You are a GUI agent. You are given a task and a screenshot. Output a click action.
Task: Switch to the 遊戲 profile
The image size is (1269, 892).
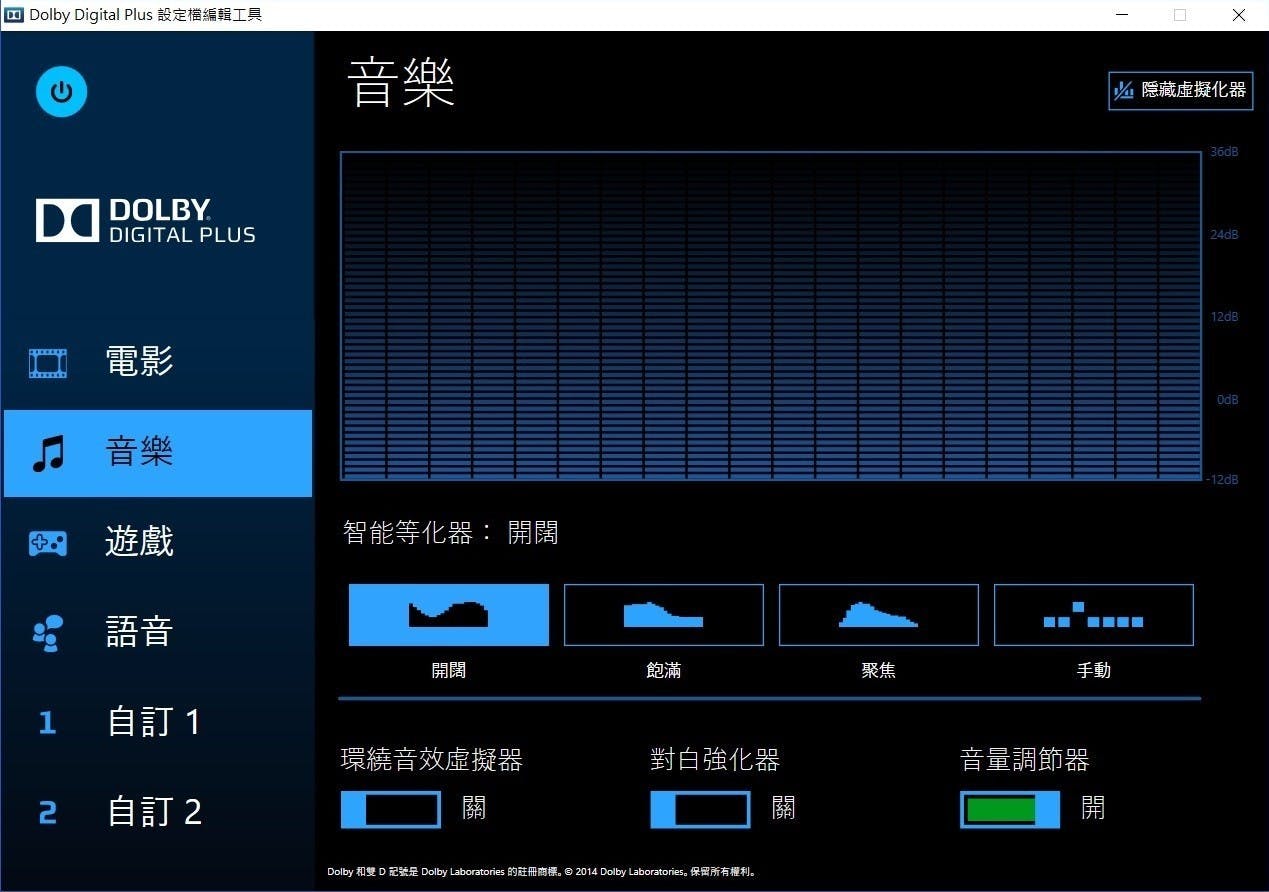tap(158, 543)
